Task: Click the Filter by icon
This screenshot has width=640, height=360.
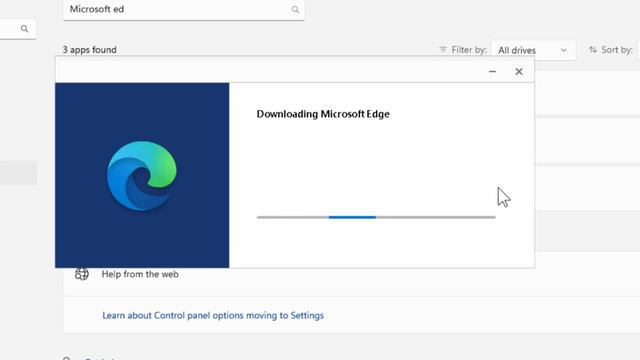Action: [443, 49]
